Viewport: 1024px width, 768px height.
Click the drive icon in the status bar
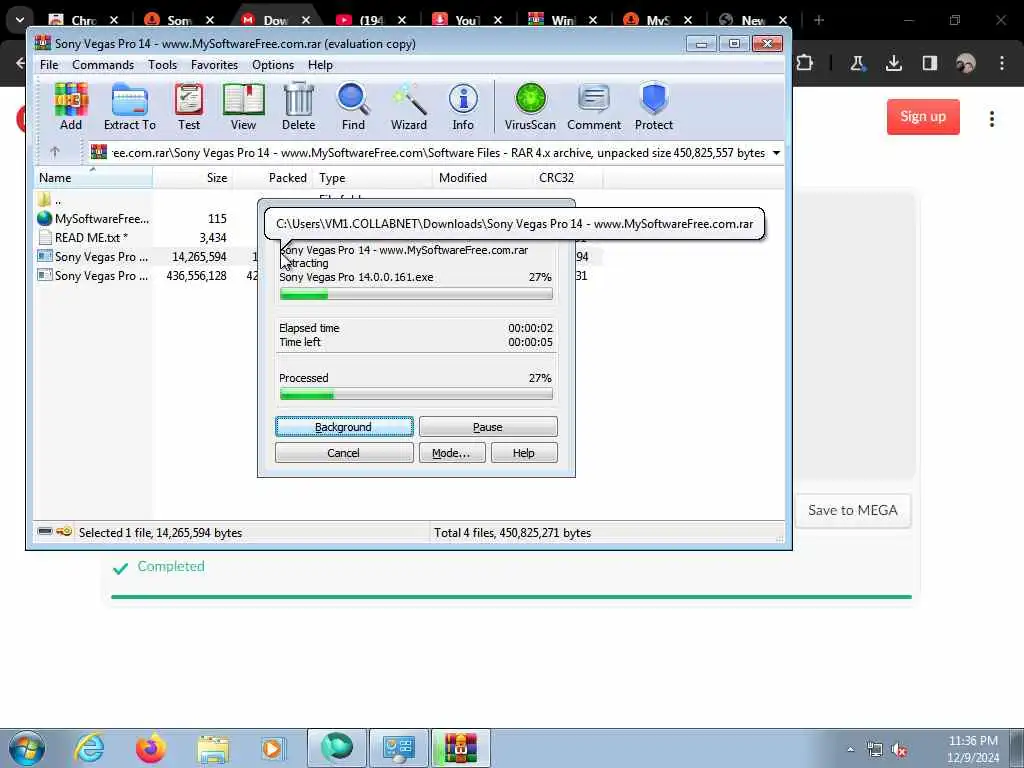coord(44,532)
